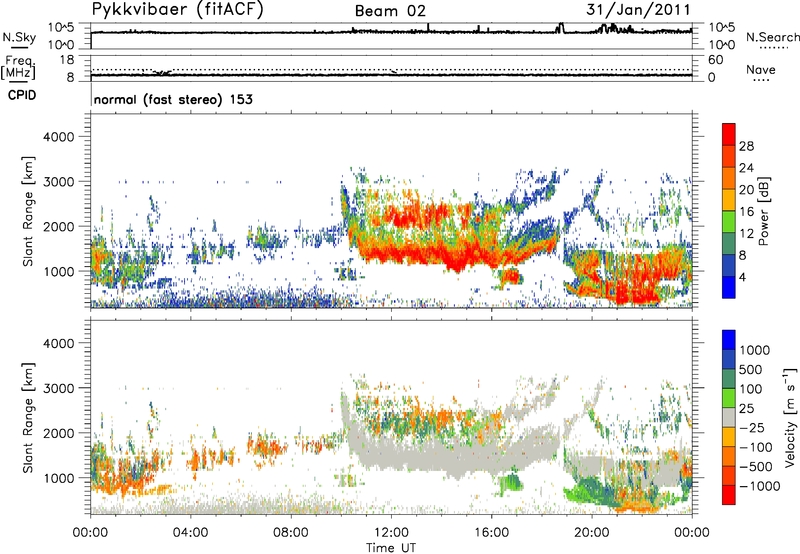Click the 'N.Sky' axis label

(x=19, y=37)
